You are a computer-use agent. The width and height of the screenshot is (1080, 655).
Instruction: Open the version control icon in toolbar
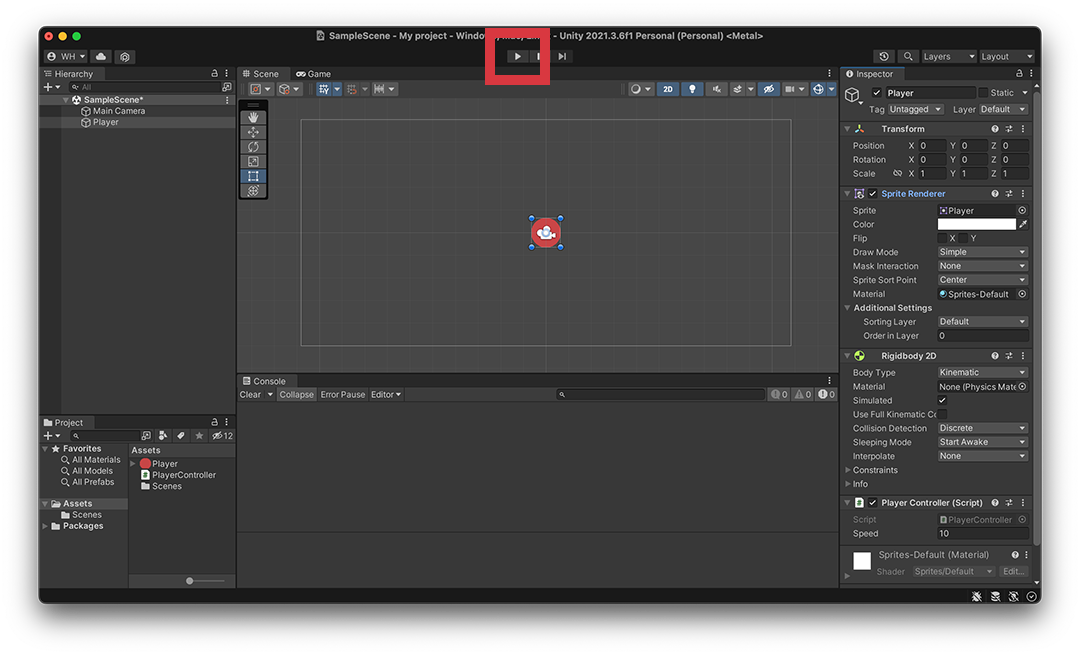coord(125,56)
